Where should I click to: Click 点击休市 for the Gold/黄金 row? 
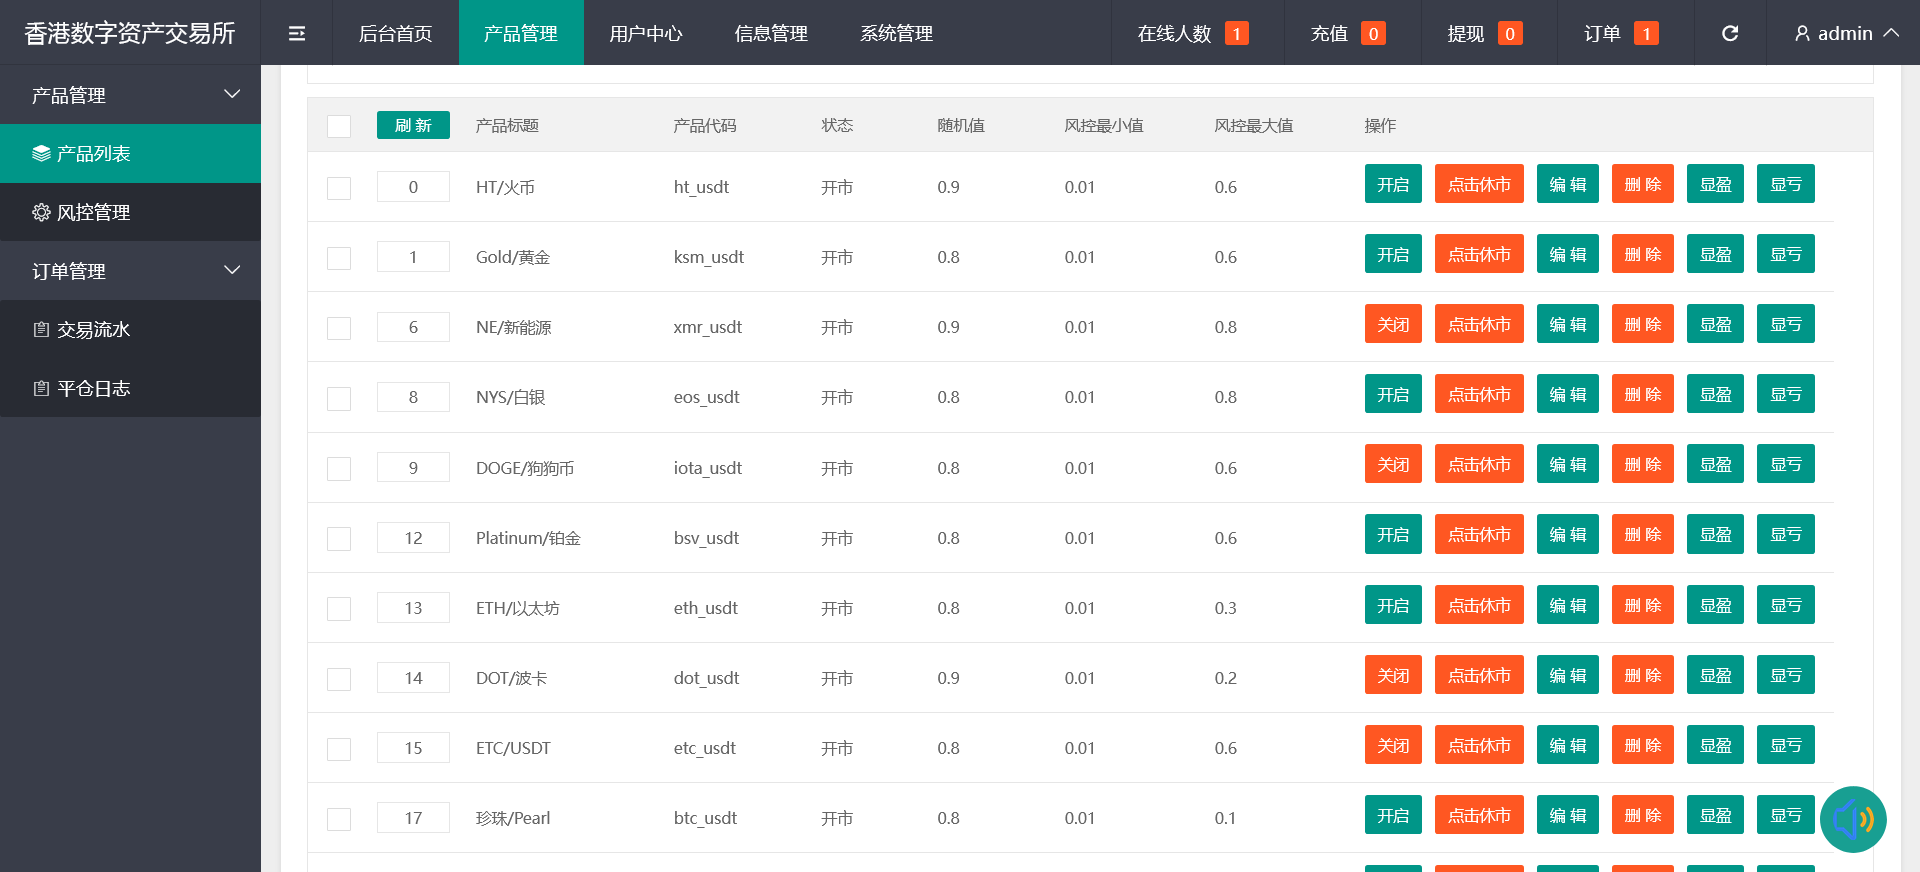click(x=1478, y=255)
